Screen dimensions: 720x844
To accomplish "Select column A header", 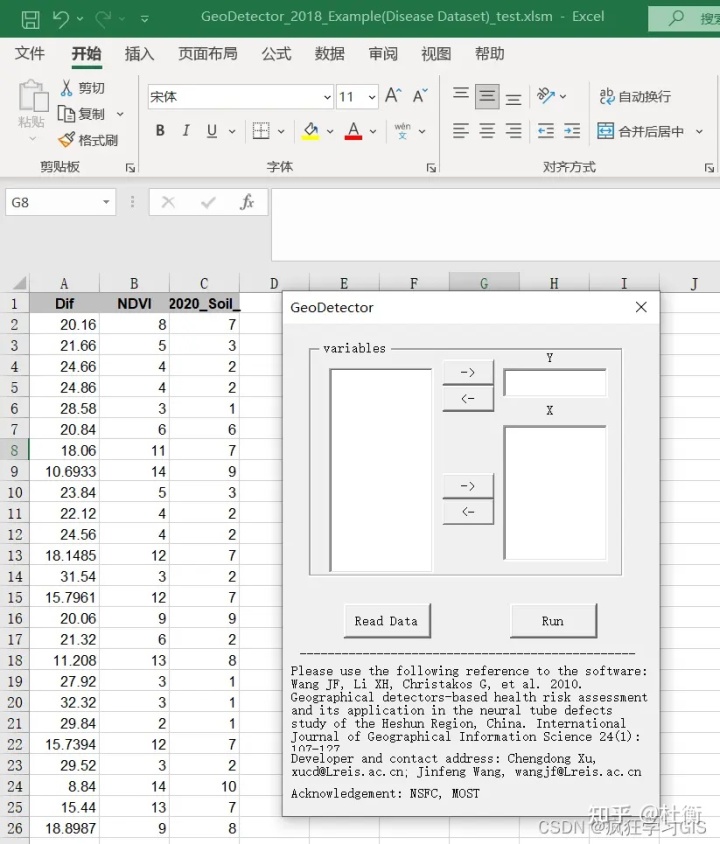I will [64, 283].
